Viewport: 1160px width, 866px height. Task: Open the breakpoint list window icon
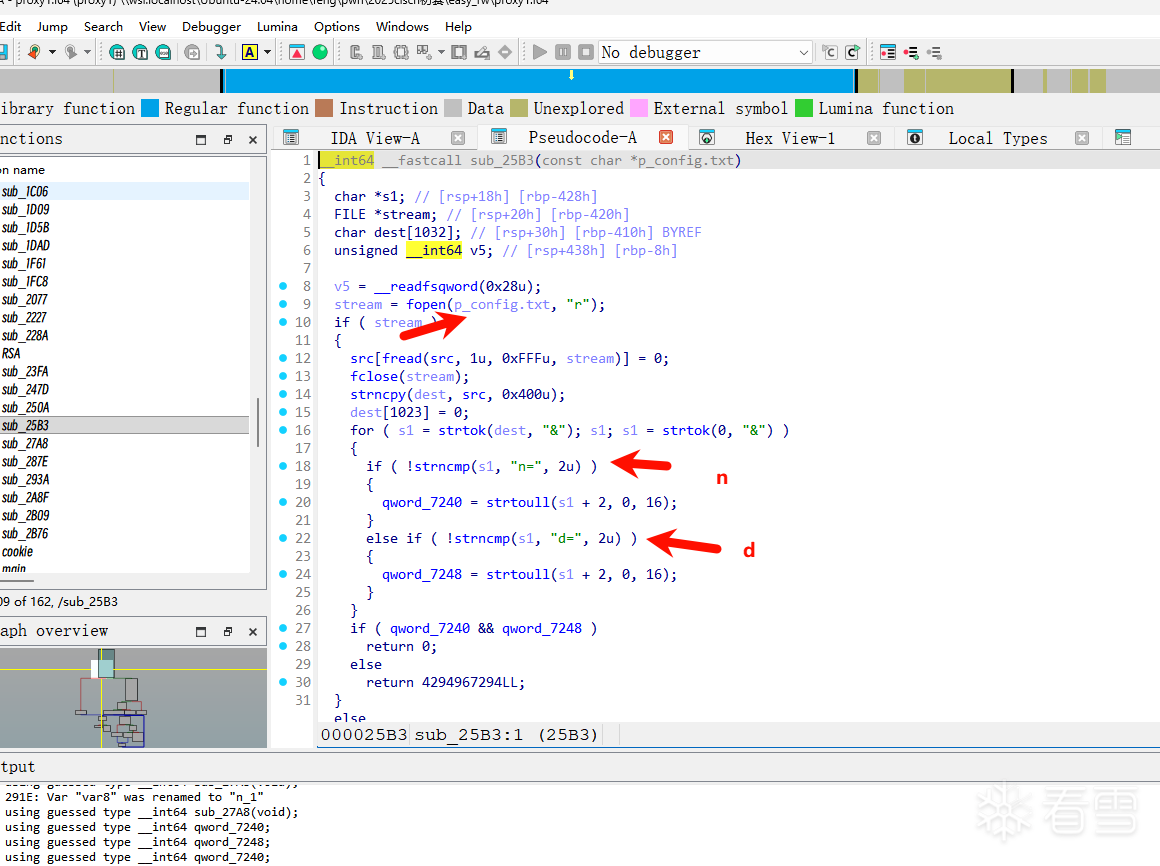point(888,53)
